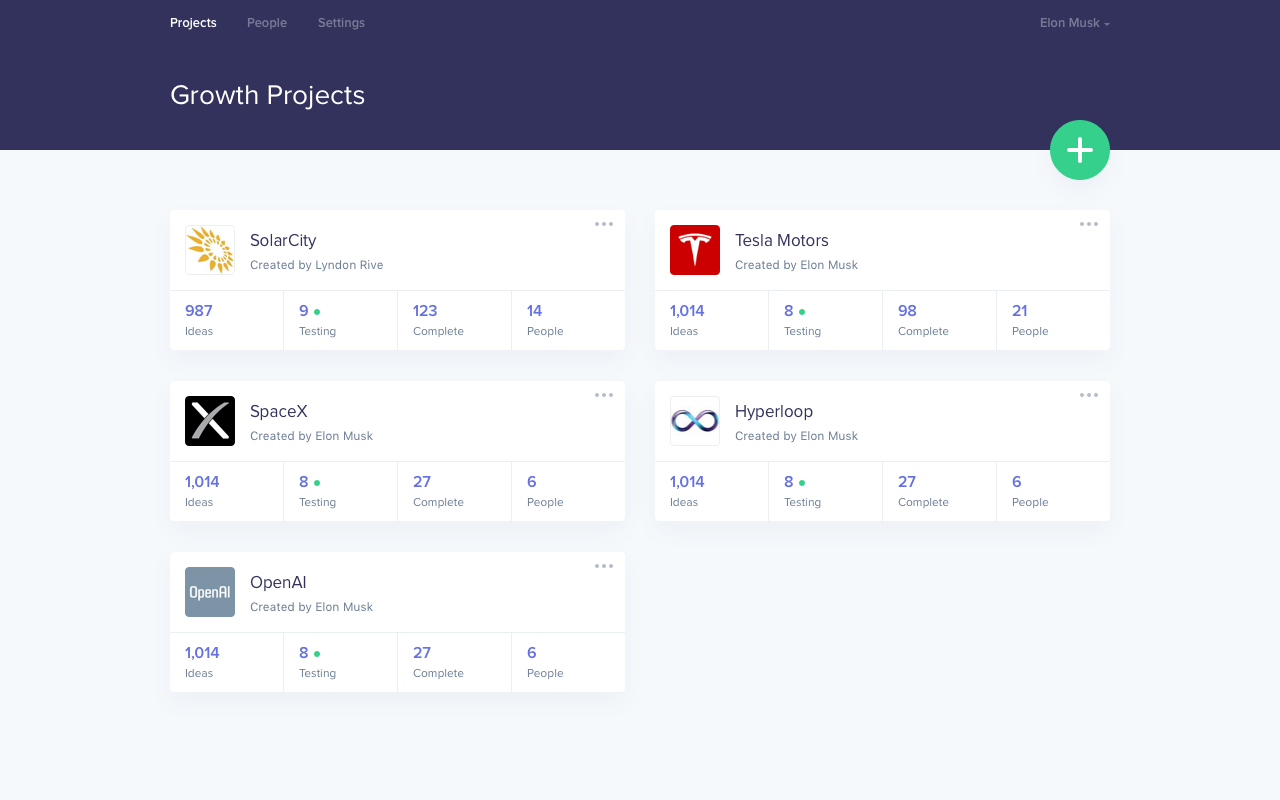Click the Hyperloop infinity logo

pyautogui.click(x=695, y=421)
